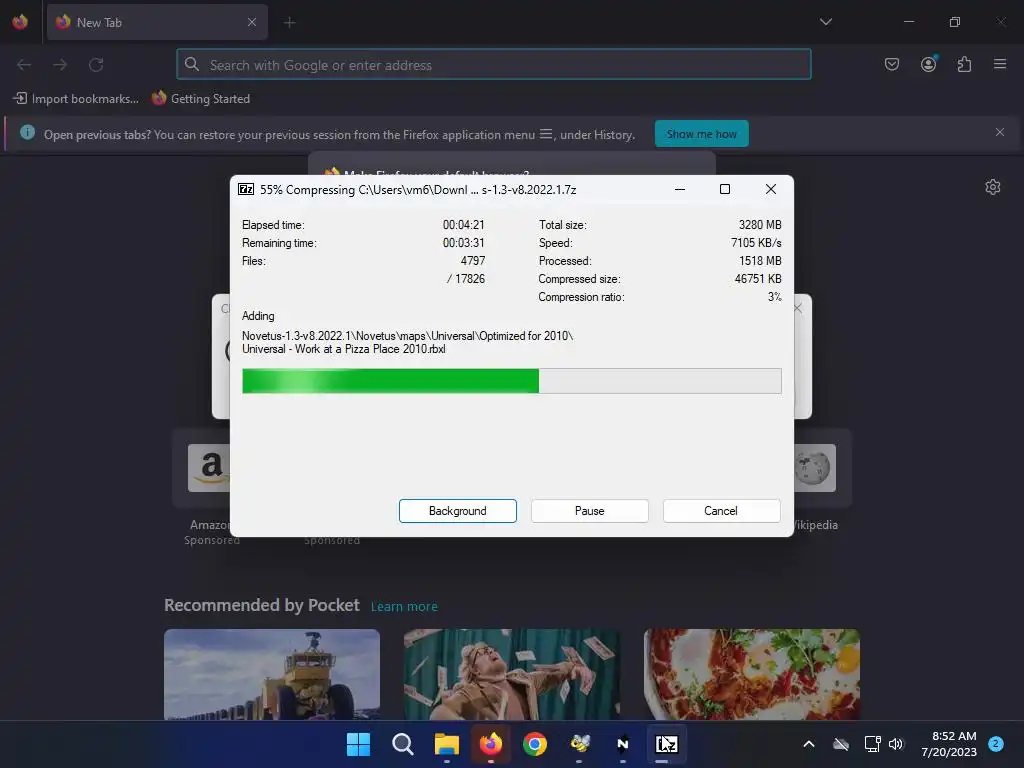The width and height of the screenshot is (1024, 768).
Task: Open Firefox account icon
Action: (928, 64)
